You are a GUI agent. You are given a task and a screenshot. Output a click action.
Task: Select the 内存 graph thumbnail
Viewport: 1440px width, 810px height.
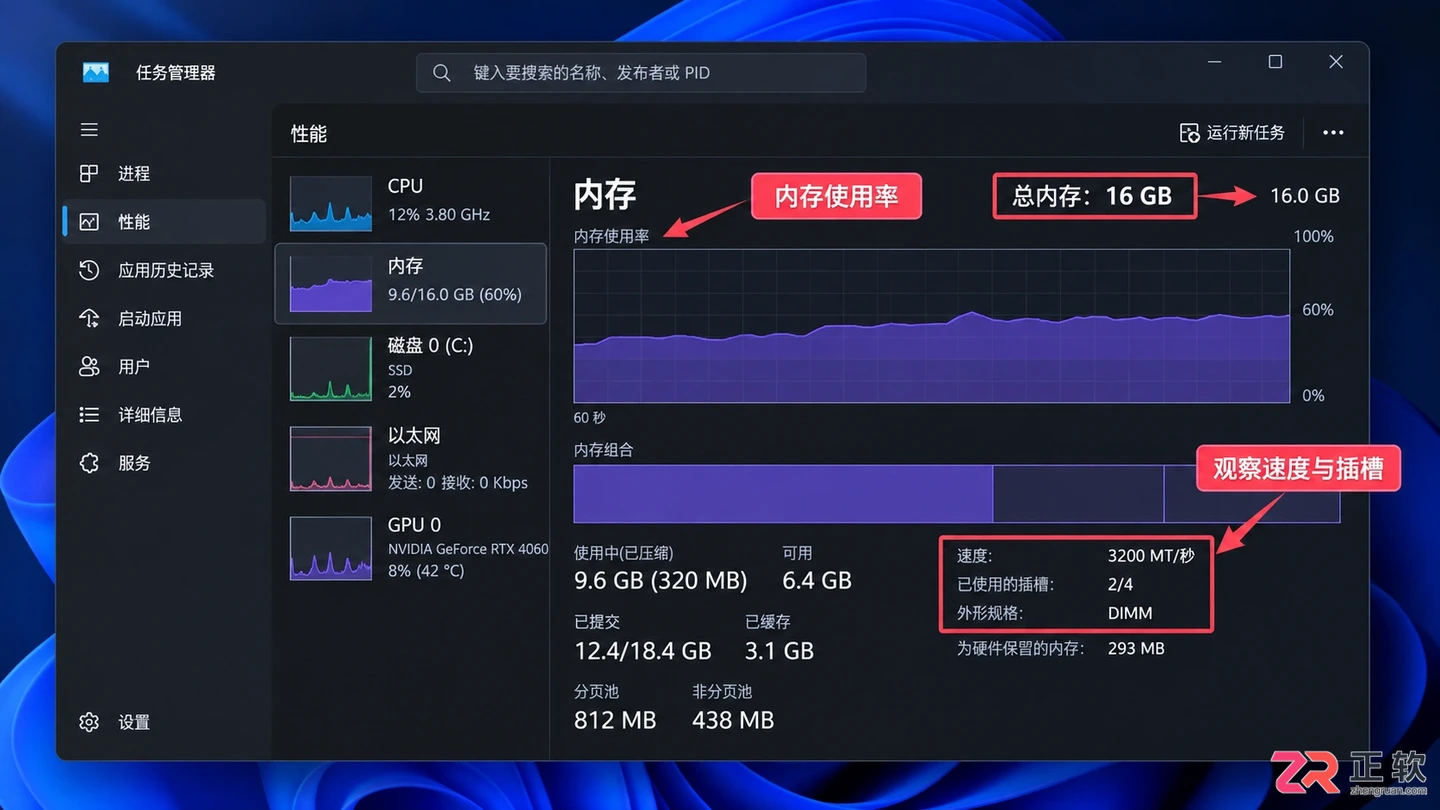pos(331,284)
